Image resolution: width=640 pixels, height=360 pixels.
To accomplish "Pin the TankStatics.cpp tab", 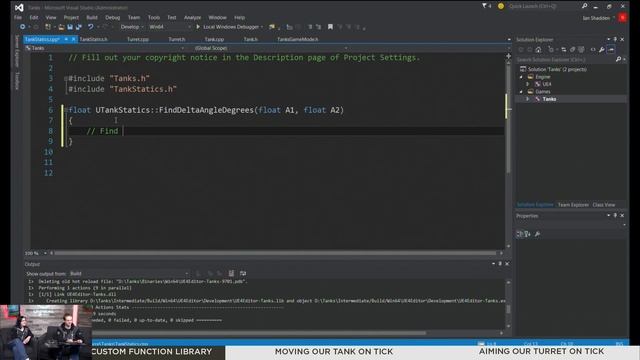I will (x=66, y=39).
